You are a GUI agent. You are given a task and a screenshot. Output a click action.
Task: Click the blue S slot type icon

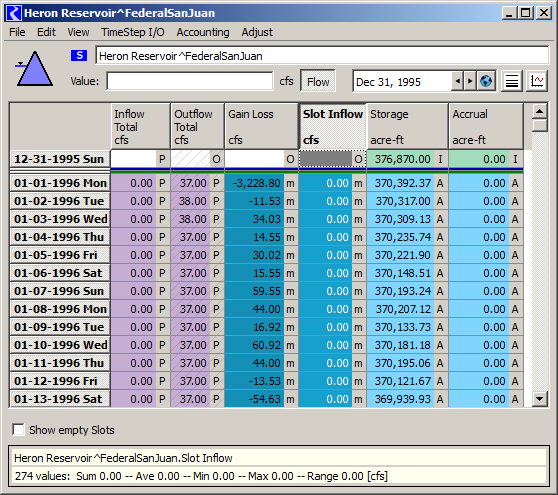coord(79,55)
